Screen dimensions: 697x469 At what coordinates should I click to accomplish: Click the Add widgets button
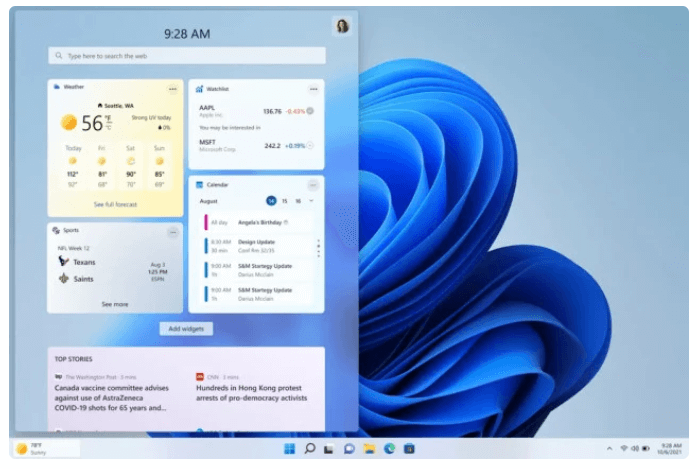186,329
